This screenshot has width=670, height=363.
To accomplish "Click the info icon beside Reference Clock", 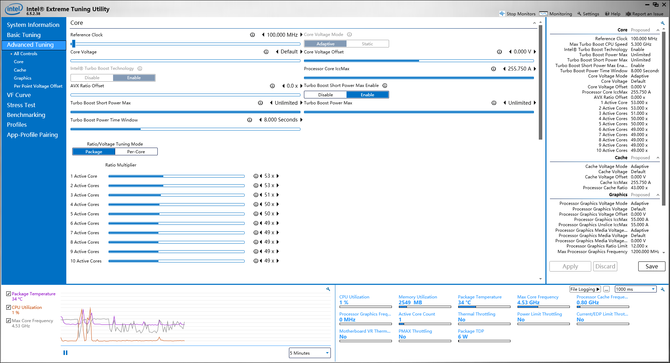I will (x=253, y=35).
